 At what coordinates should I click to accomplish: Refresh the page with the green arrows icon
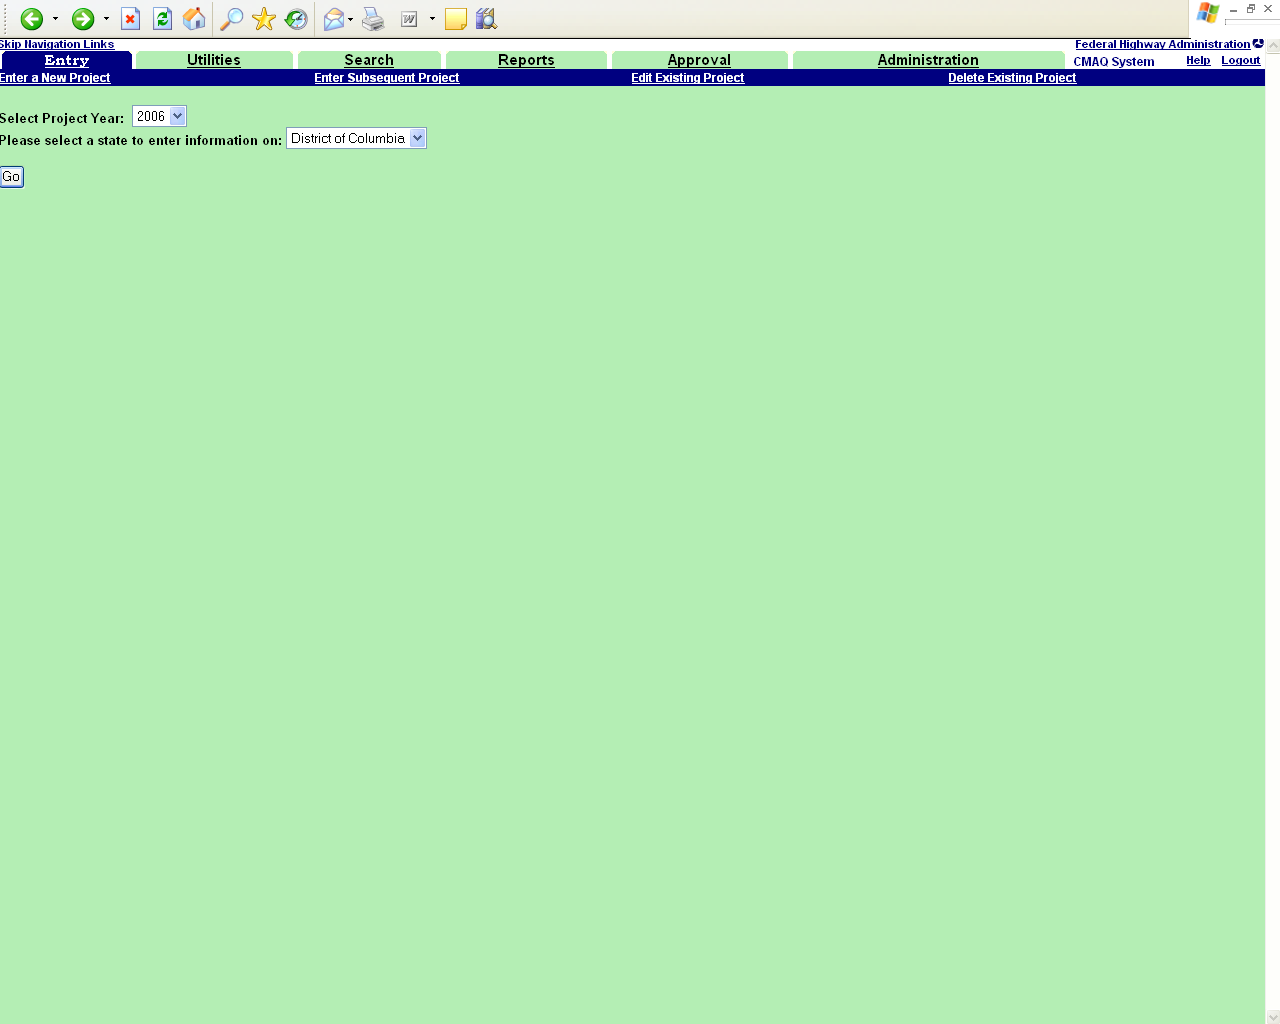click(162, 19)
